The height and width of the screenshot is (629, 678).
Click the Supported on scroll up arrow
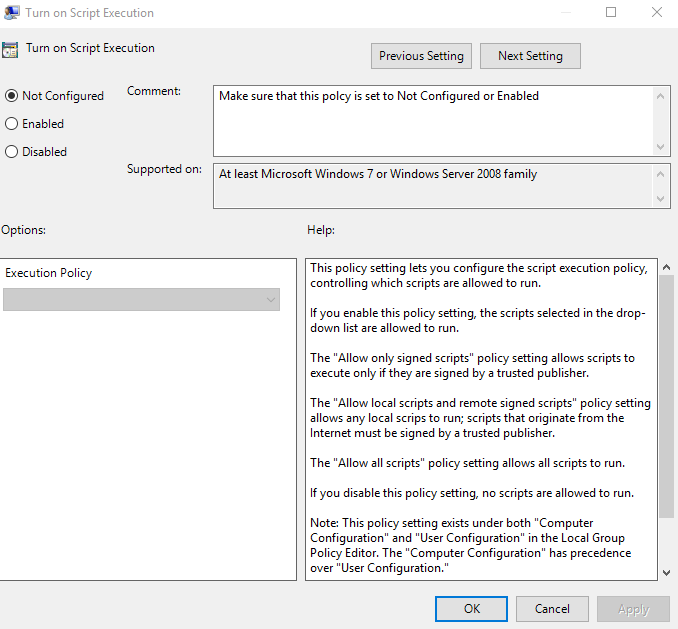(661, 174)
